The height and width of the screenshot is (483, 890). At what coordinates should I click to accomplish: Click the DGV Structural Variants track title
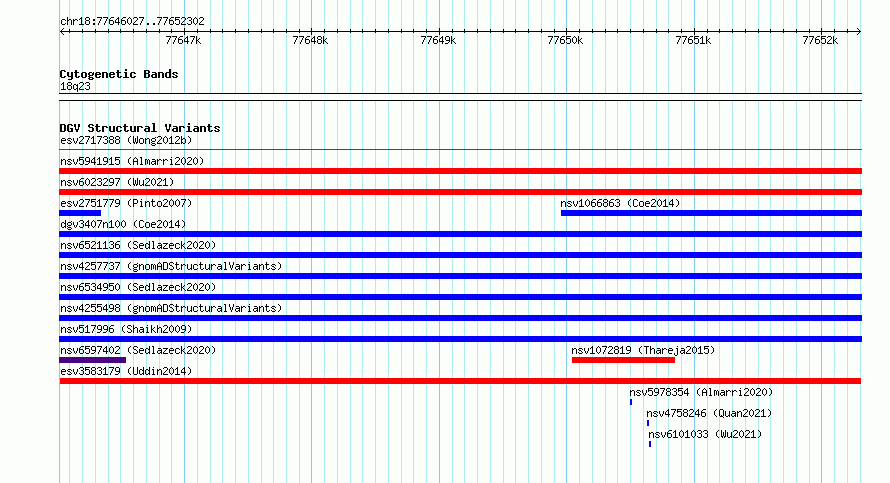click(140, 128)
